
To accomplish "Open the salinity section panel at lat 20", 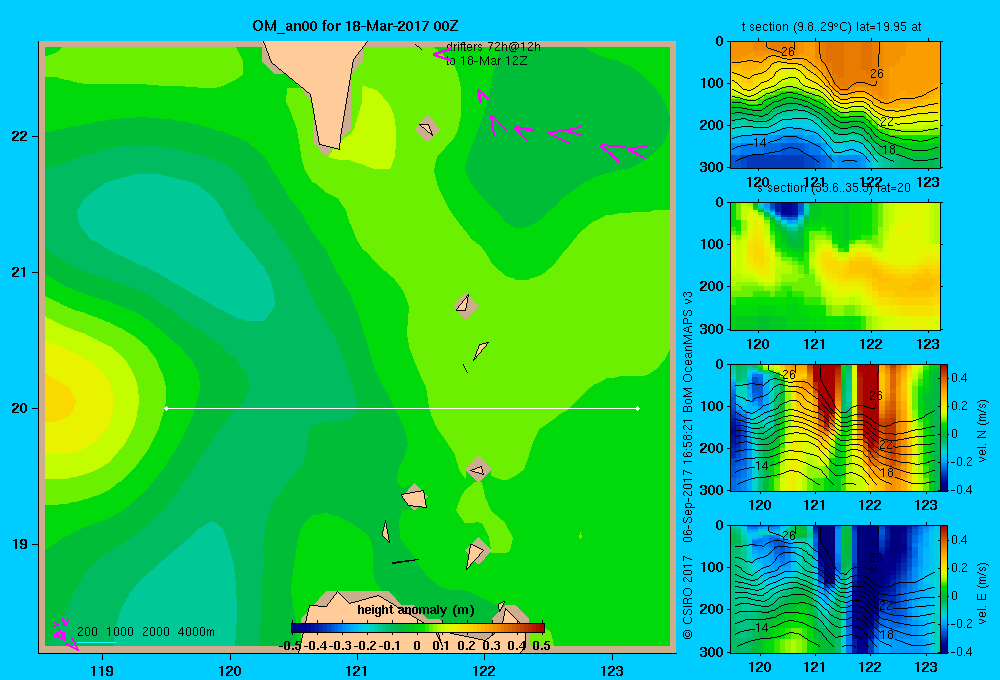I will pyautogui.click(x=835, y=266).
